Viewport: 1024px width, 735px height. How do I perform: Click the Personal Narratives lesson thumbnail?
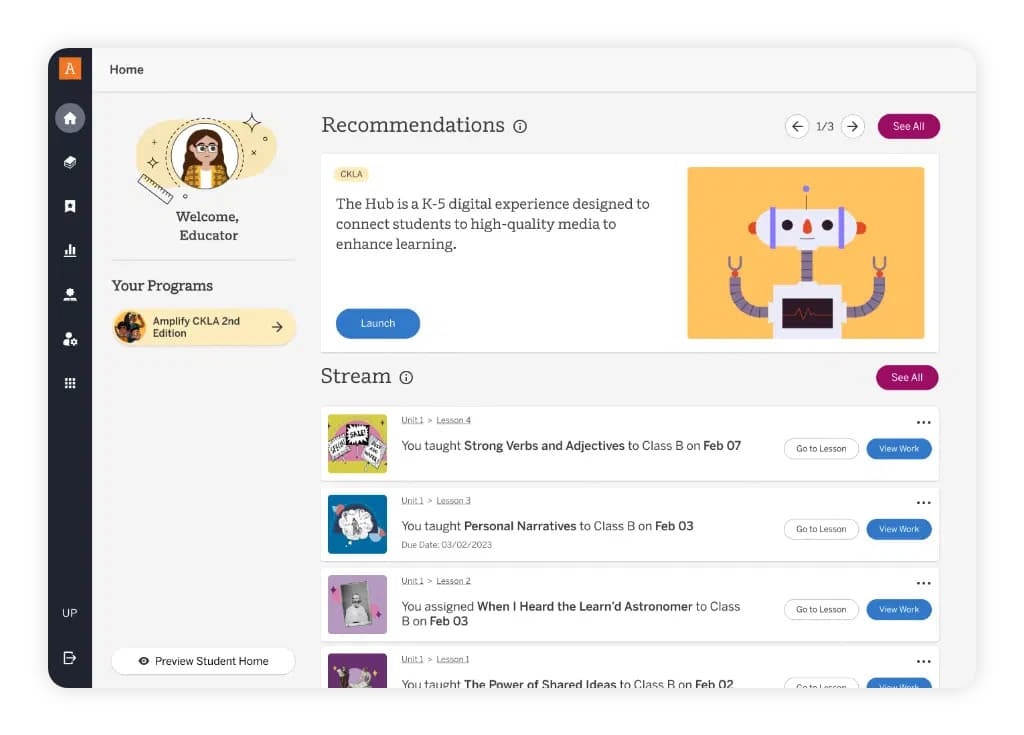pyautogui.click(x=357, y=524)
